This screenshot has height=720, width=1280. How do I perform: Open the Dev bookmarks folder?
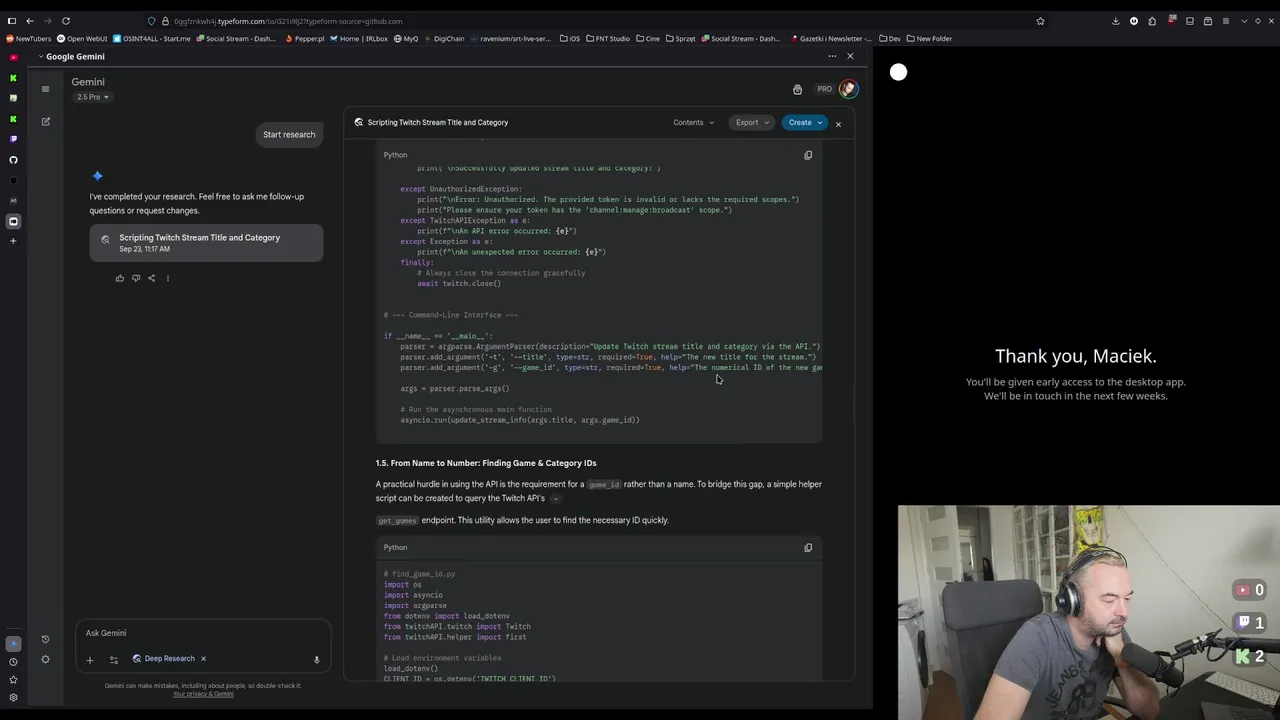pos(890,39)
